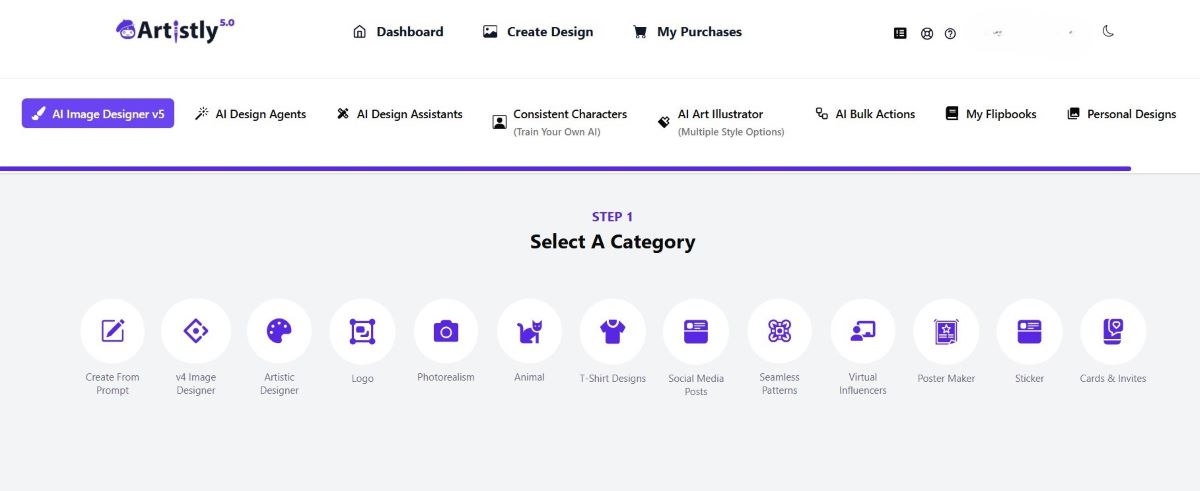Open the Social Media Posts category
Viewport: 1200px width, 491px height.
pos(696,331)
